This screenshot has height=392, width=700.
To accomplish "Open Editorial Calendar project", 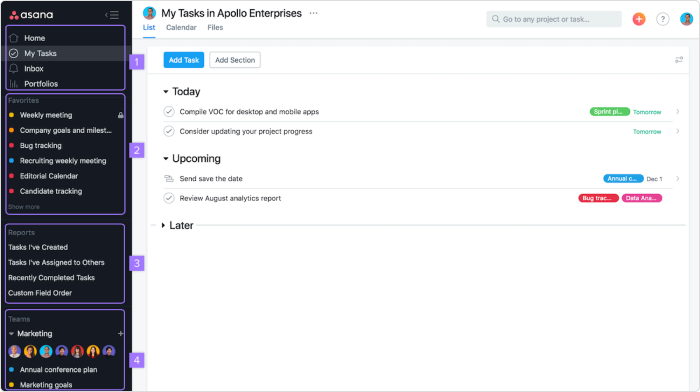I will [49, 176].
